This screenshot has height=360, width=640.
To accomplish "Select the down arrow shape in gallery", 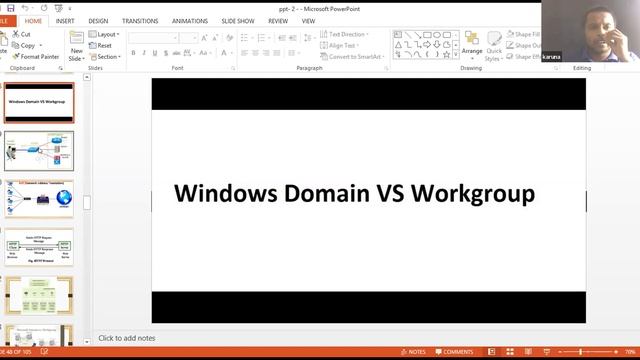I will 437,44.
